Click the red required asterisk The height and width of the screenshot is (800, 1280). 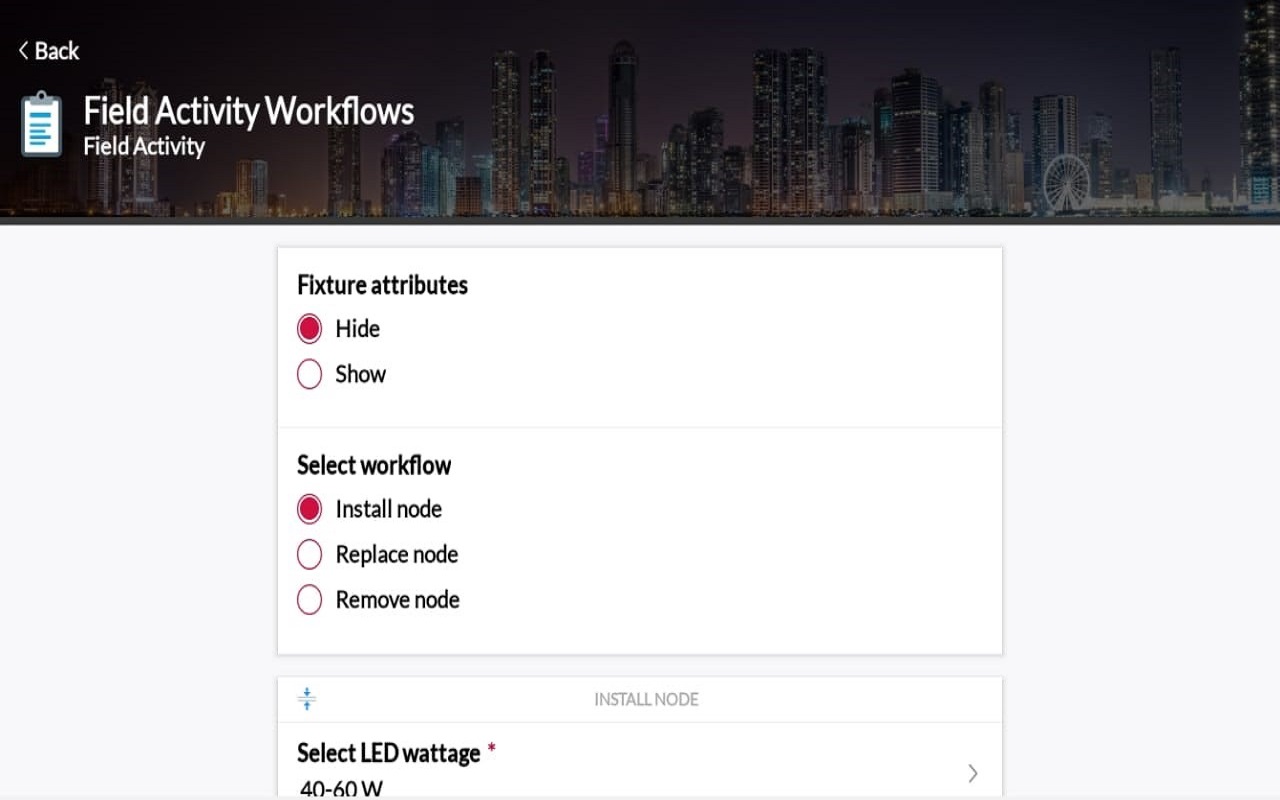pos(491,750)
